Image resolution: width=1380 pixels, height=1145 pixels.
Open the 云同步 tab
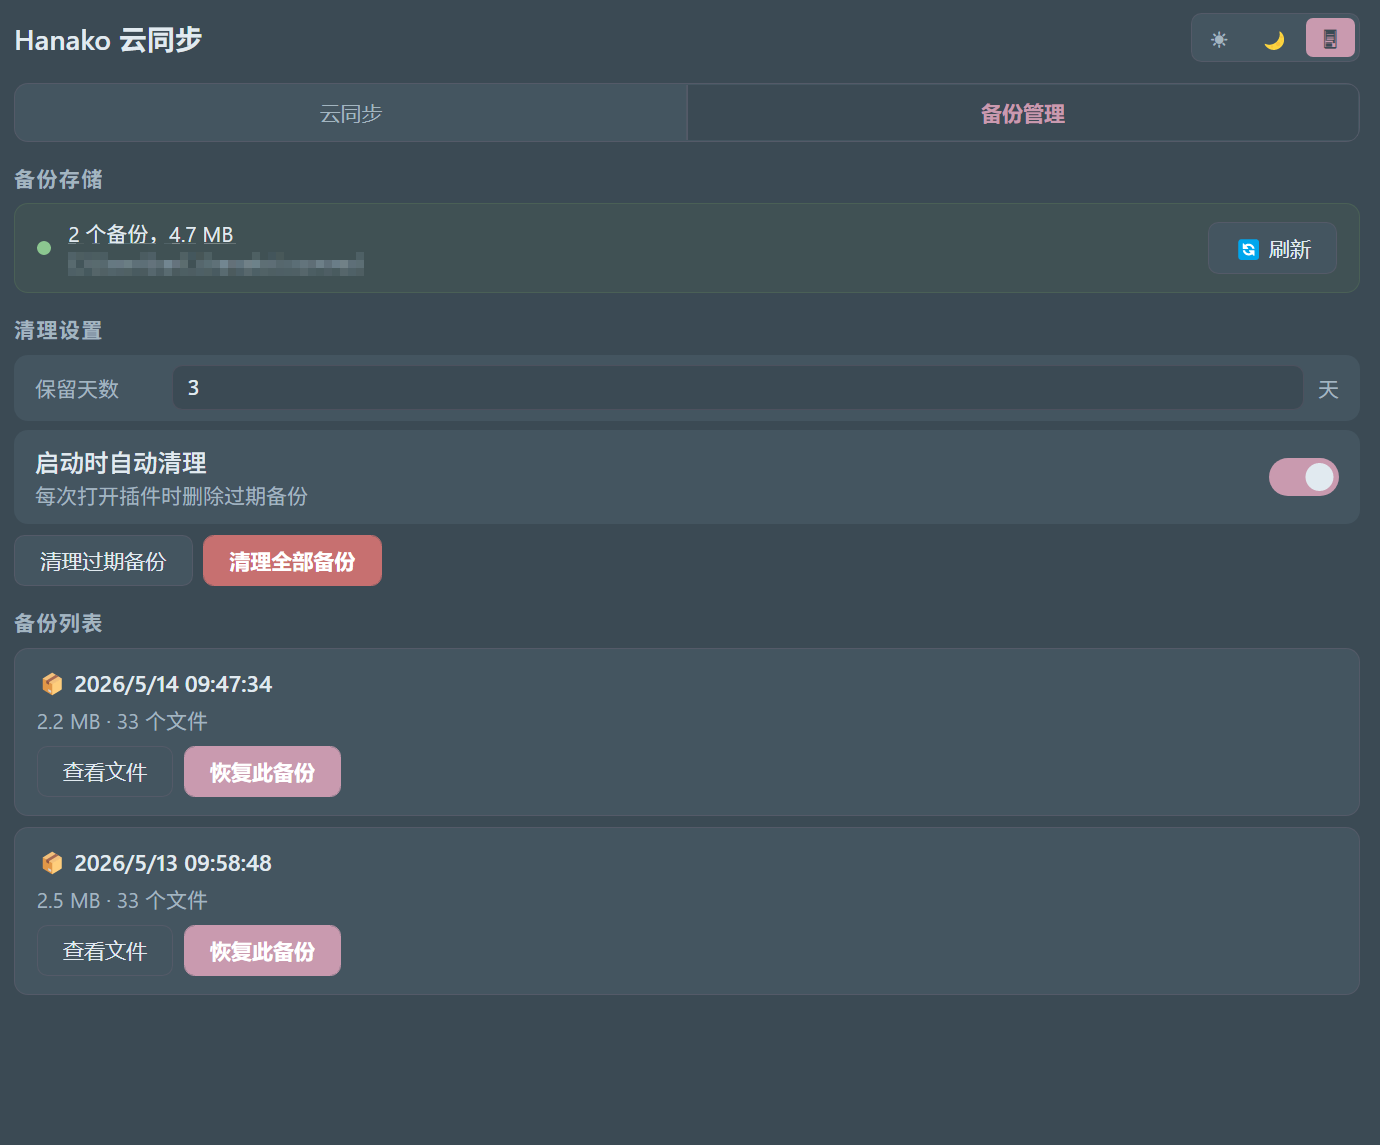click(351, 113)
